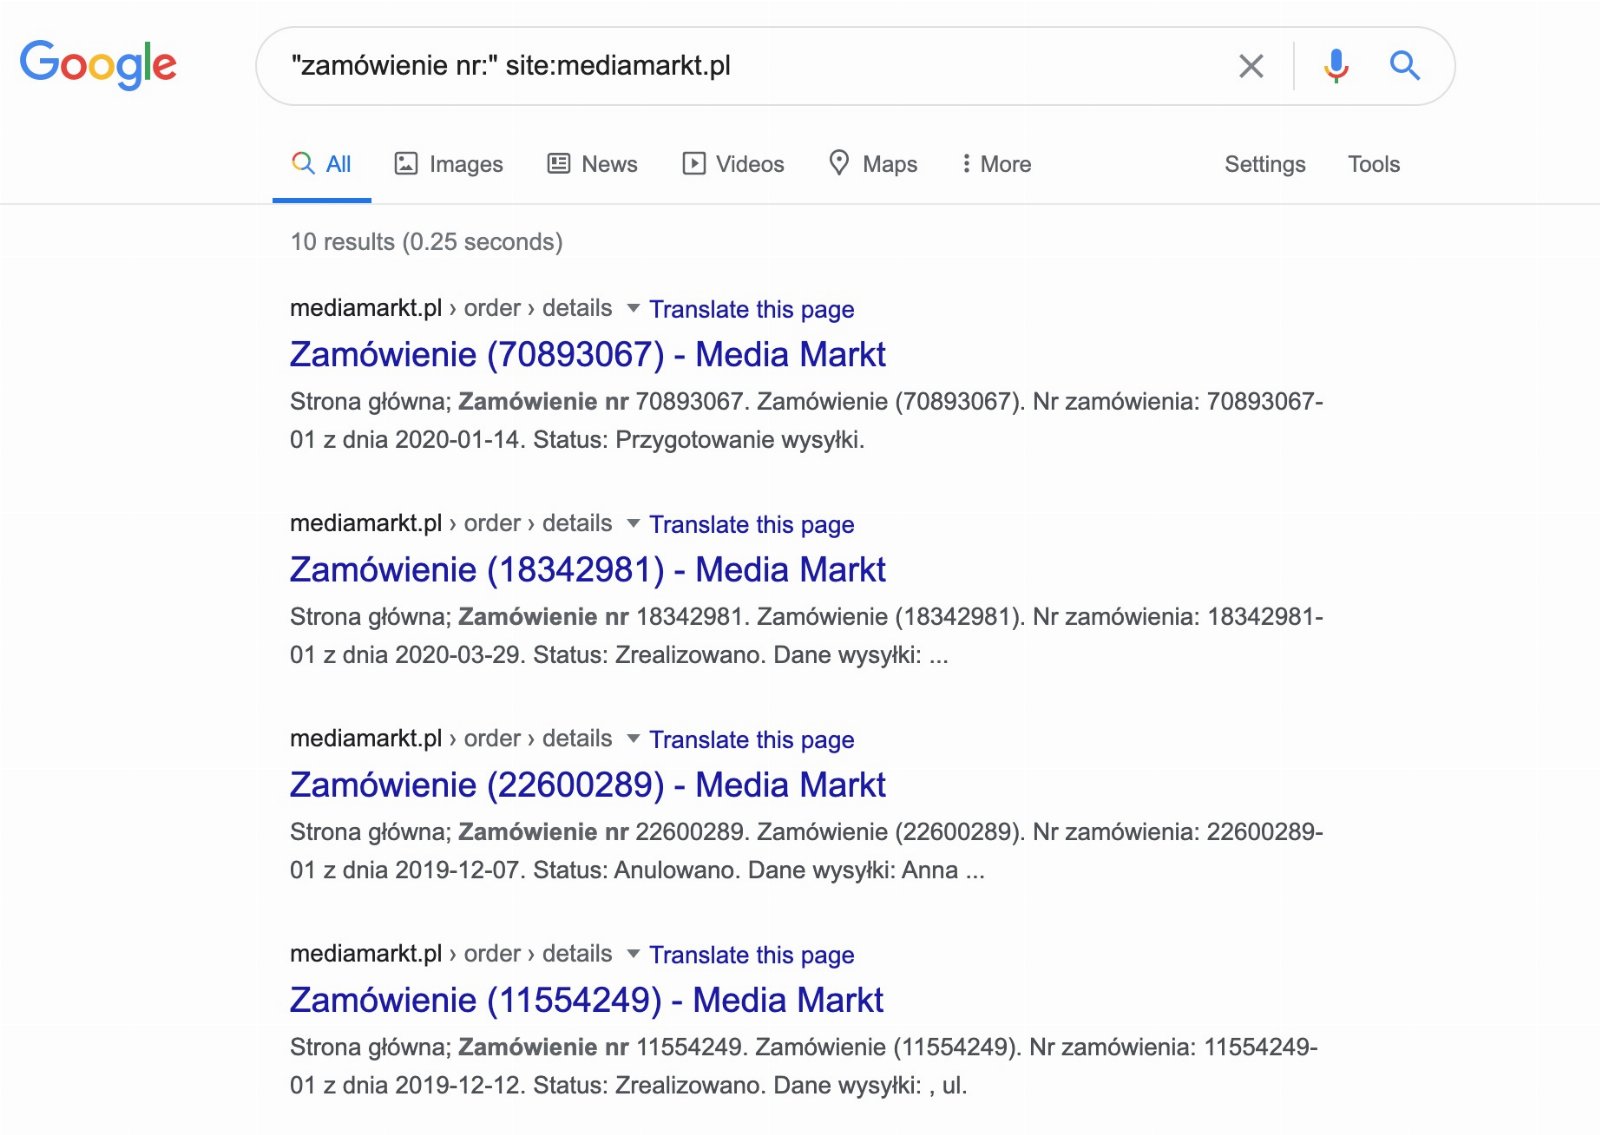The image size is (1600, 1135).
Task: Open the More search options menu
Action: pyautogui.click(x=996, y=164)
